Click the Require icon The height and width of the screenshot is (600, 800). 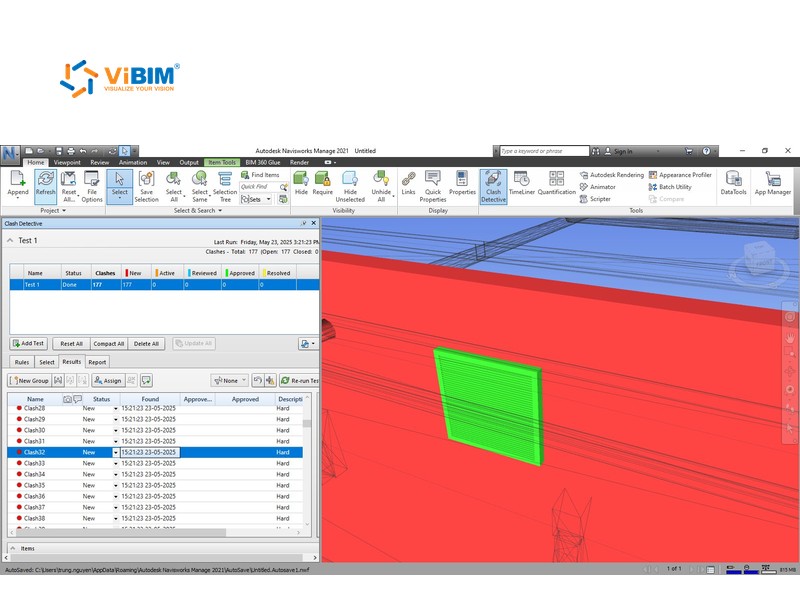coord(322,179)
